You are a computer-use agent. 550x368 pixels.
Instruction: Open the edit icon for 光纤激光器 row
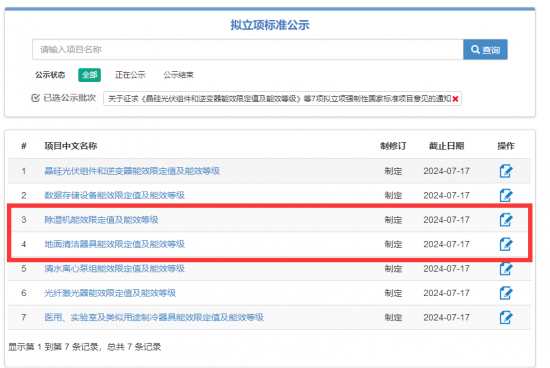point(506,293)
